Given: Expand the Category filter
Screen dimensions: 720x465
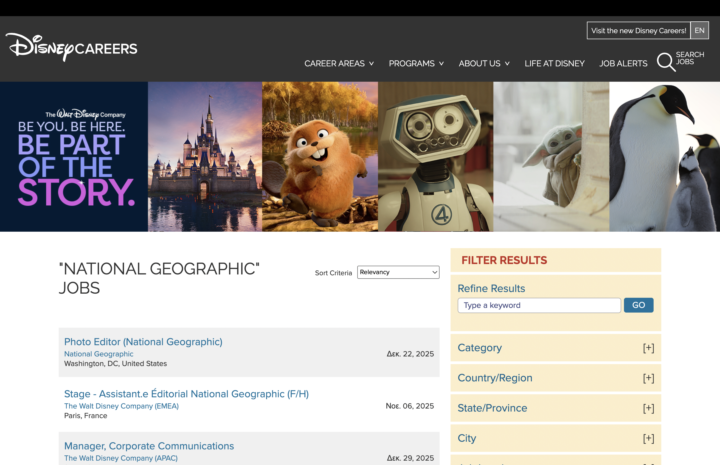Looking at the screenshot, I should point(556,348).
